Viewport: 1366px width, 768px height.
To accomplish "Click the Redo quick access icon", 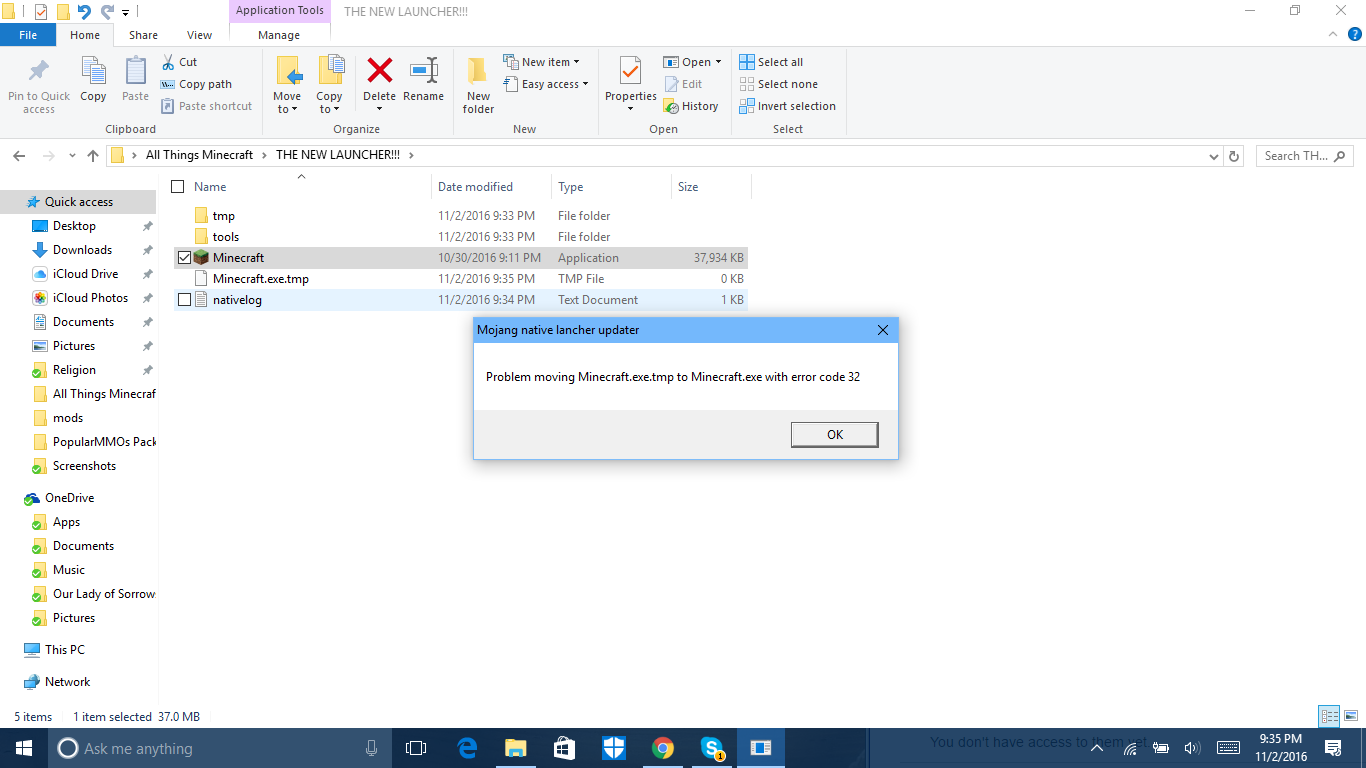I will (106, 12).
